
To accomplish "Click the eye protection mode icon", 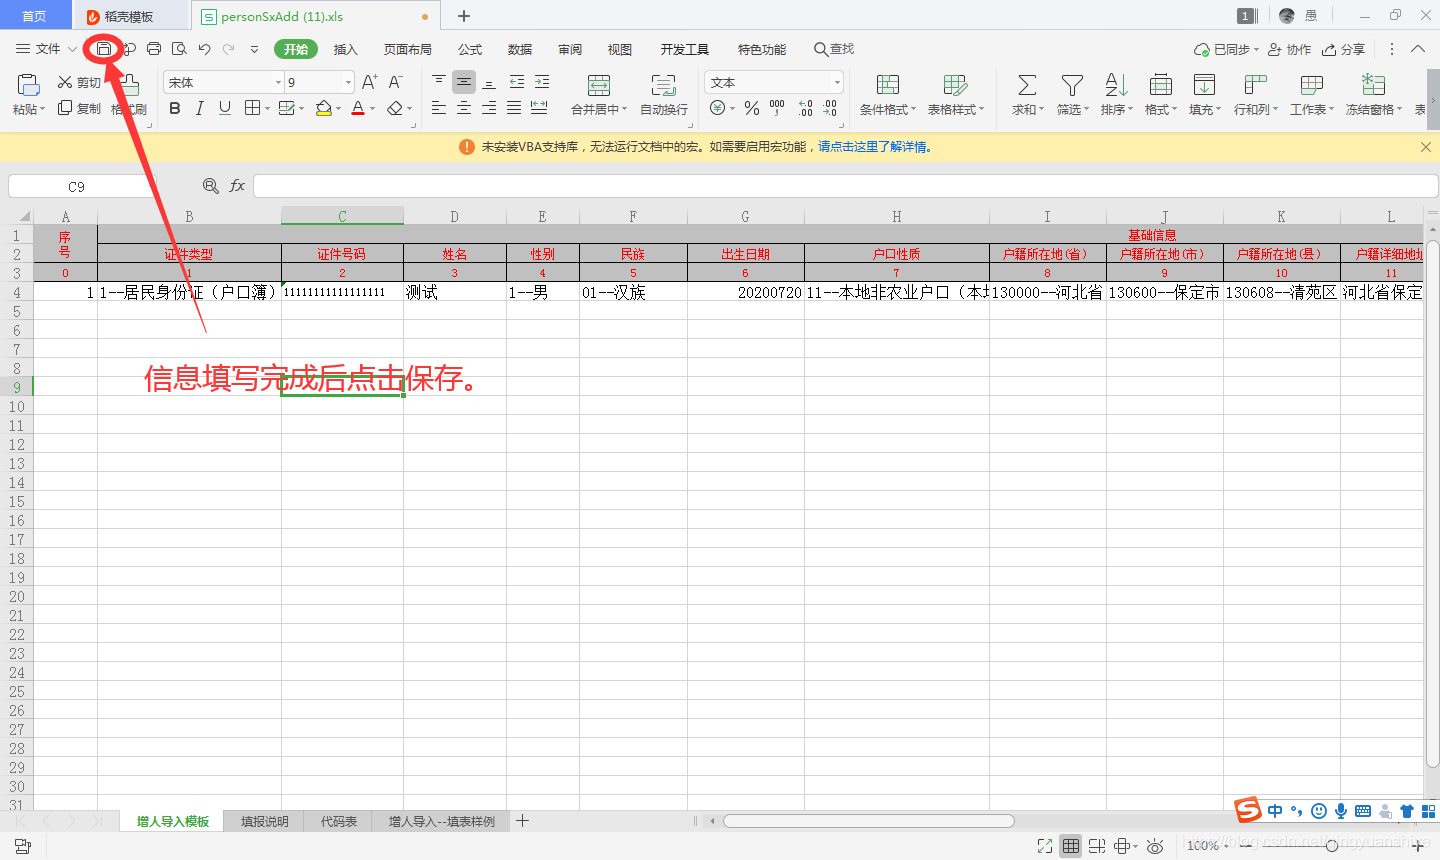I will point(1155,846).
